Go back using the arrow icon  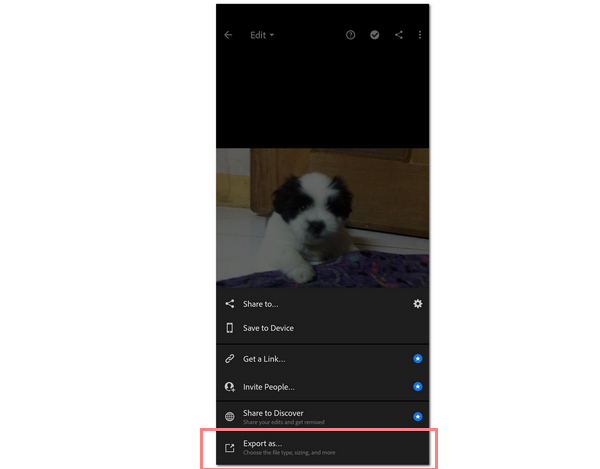tap(228, 35)
